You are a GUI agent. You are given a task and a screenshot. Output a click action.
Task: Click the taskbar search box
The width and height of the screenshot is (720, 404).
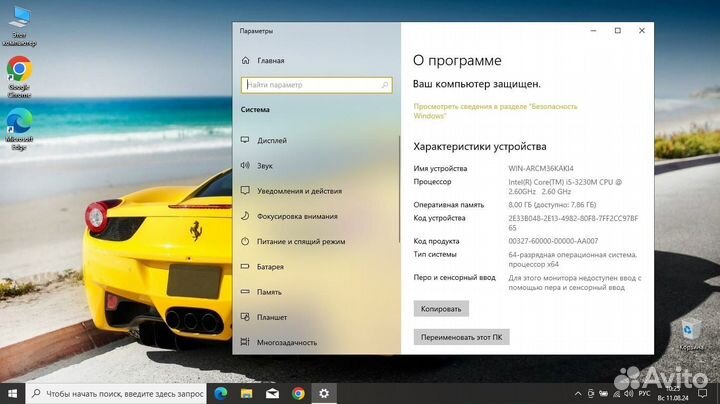pyautogui.click(x=116, y=393)
